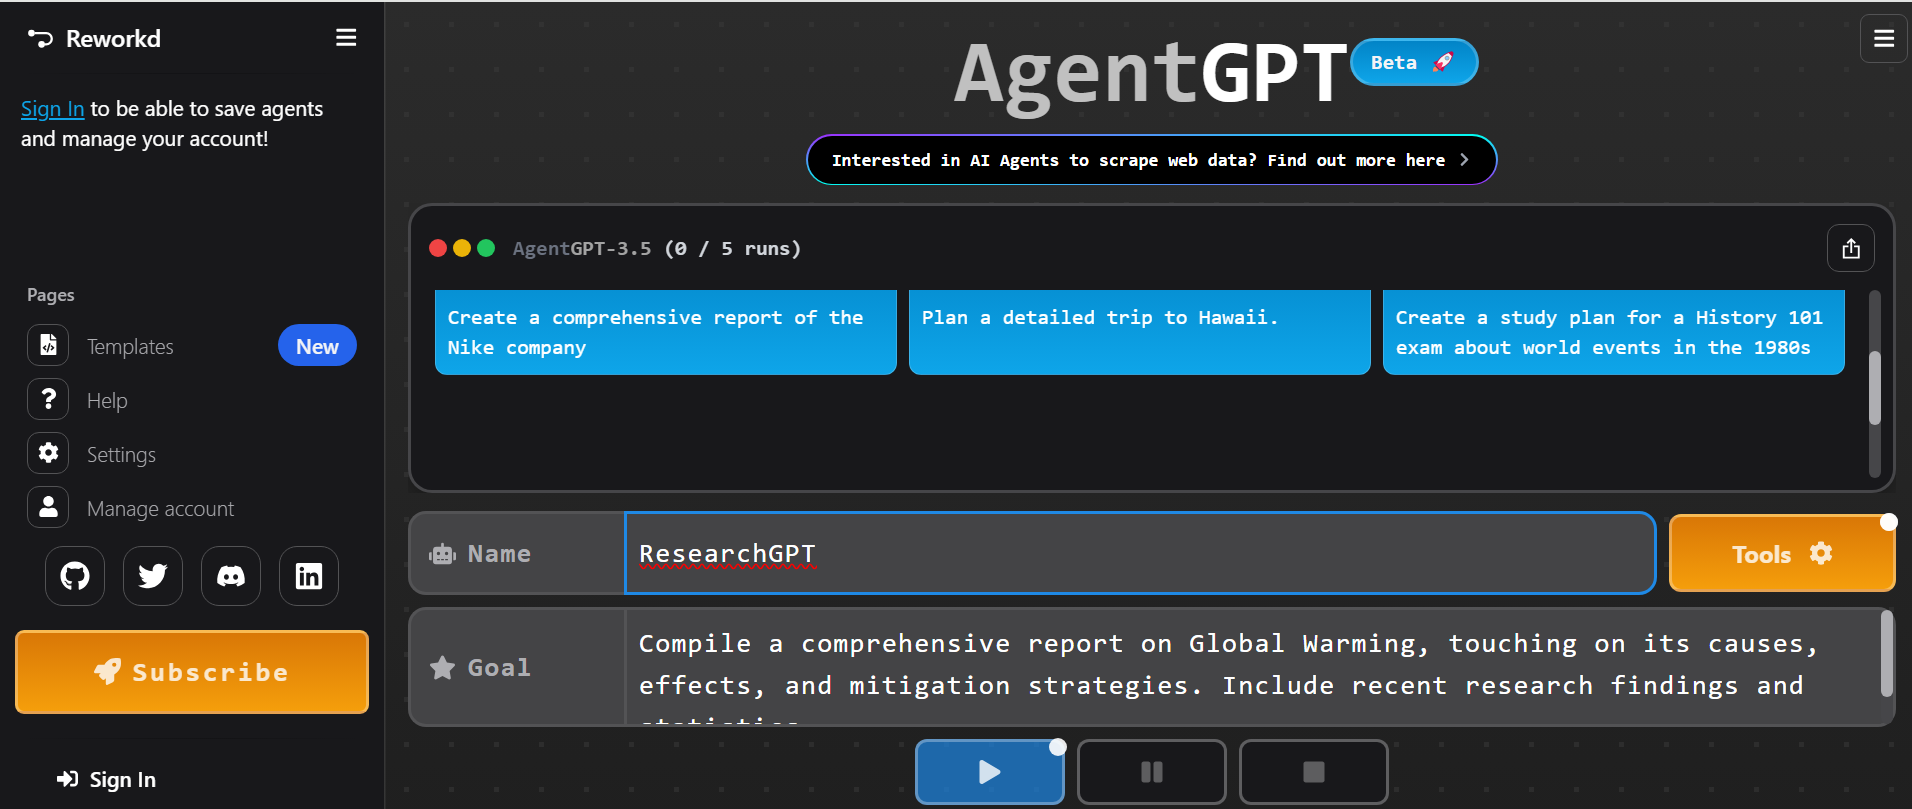
Task: Select the History 101 study plan example
Action: click(x=1614, y=332)
